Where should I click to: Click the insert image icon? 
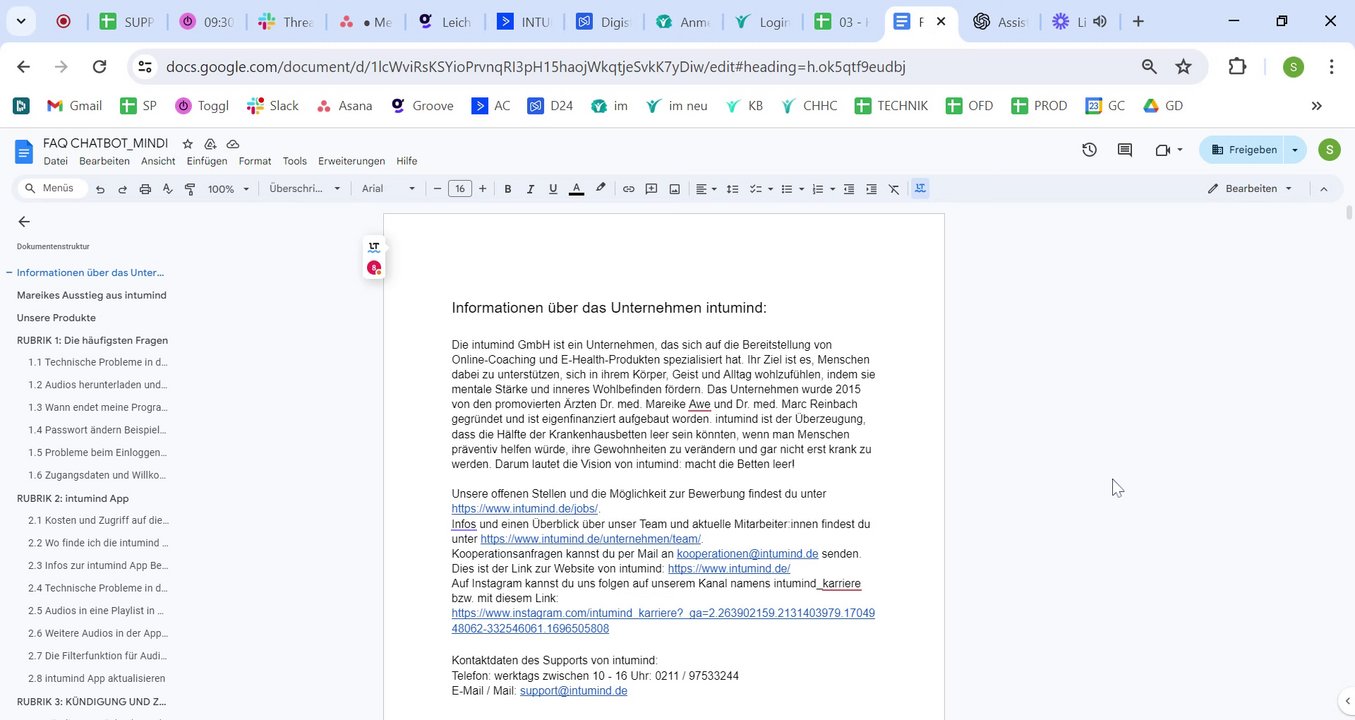pos(674,189)
